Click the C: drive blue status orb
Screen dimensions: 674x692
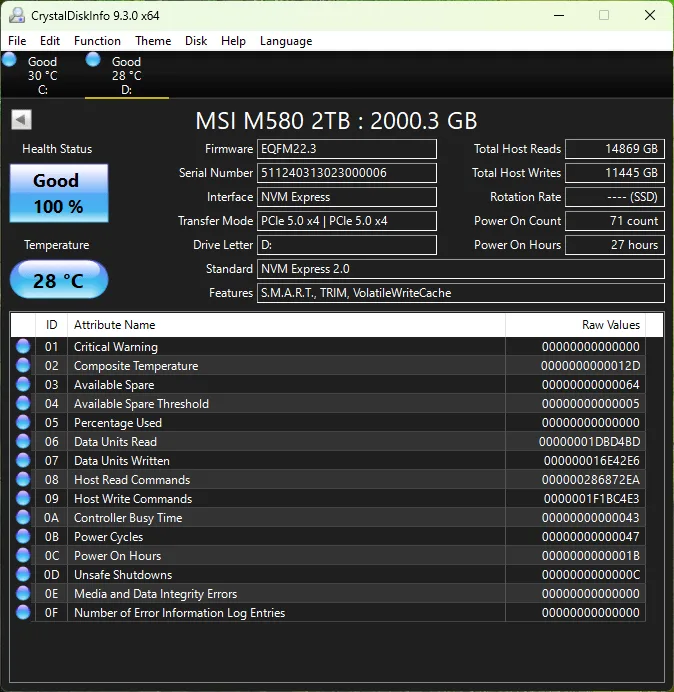(x=9, y=59)
